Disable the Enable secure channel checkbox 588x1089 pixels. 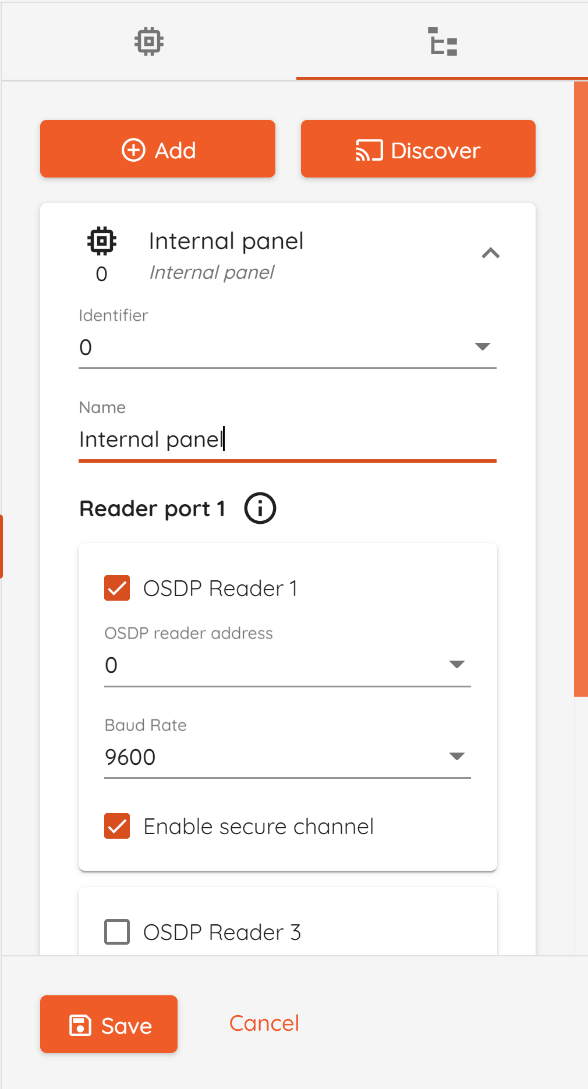click(117, 826)
